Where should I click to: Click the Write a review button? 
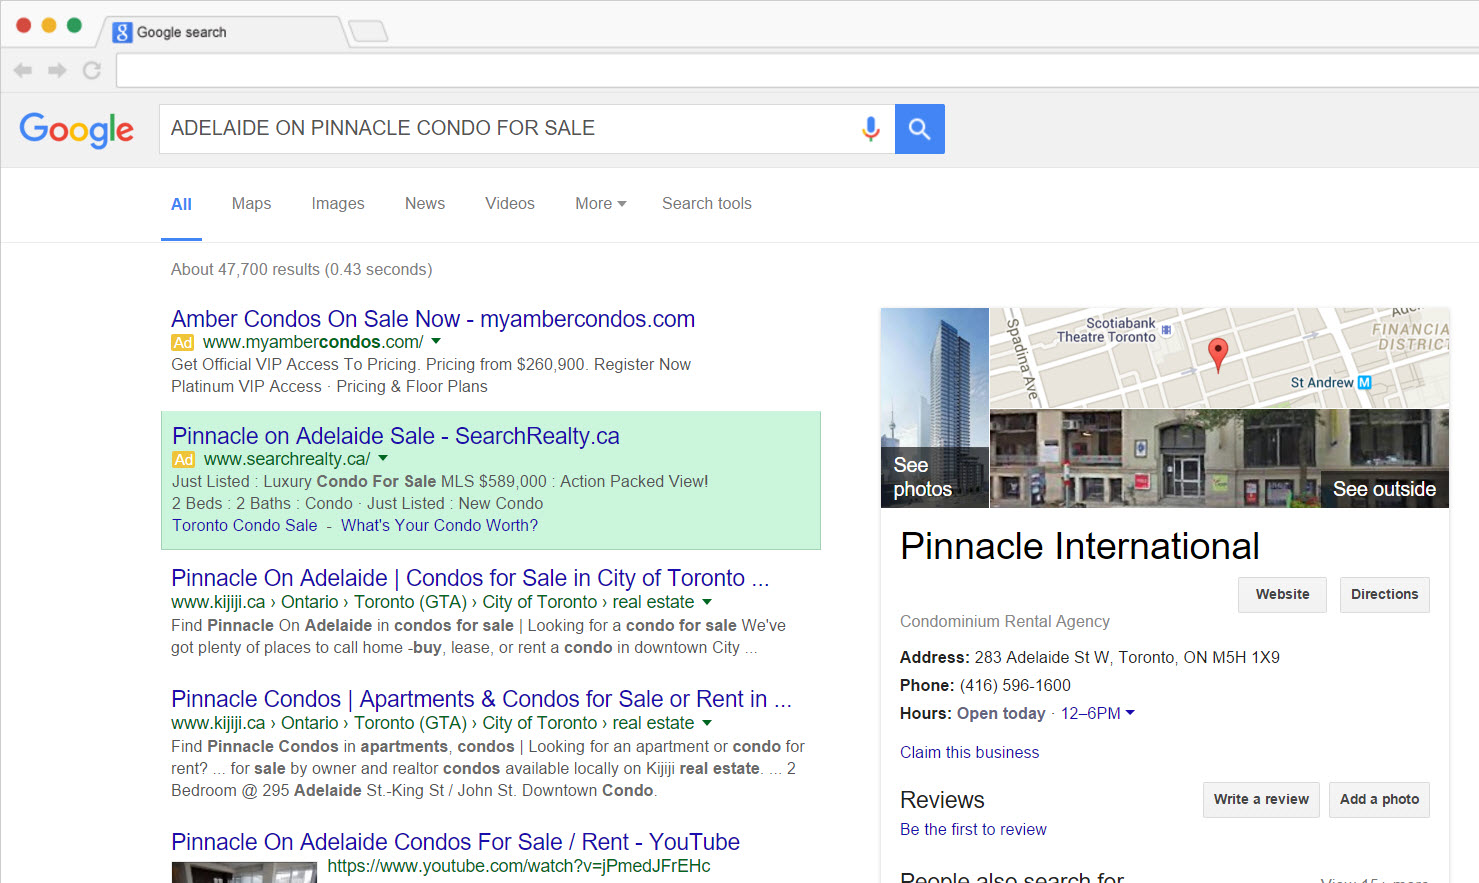coord(1260,800)
